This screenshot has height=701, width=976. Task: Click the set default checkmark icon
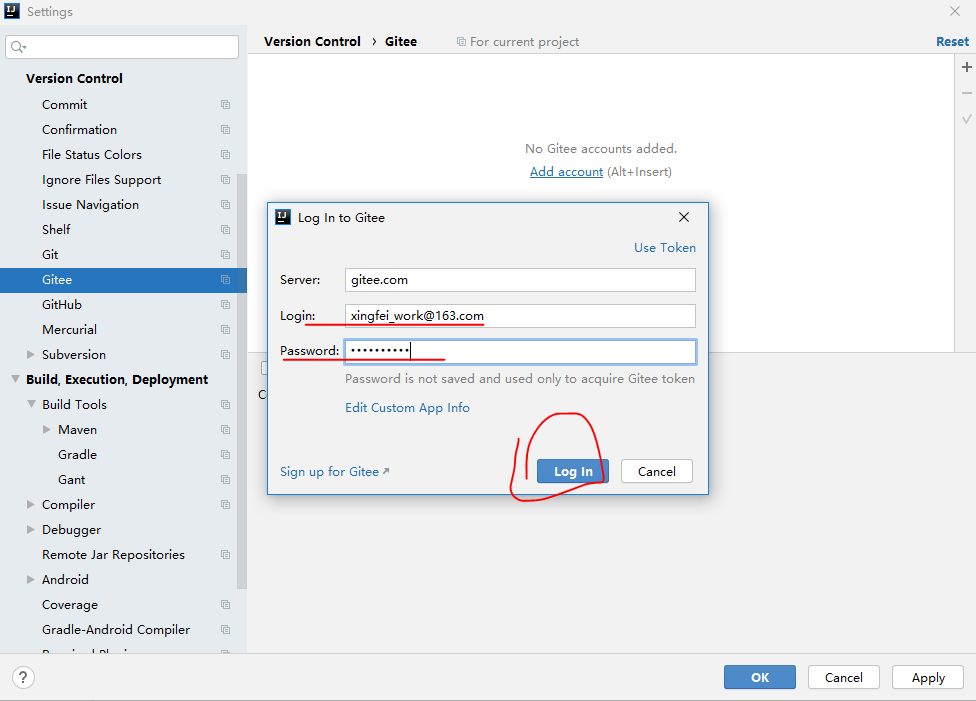(x=966, y=118)
